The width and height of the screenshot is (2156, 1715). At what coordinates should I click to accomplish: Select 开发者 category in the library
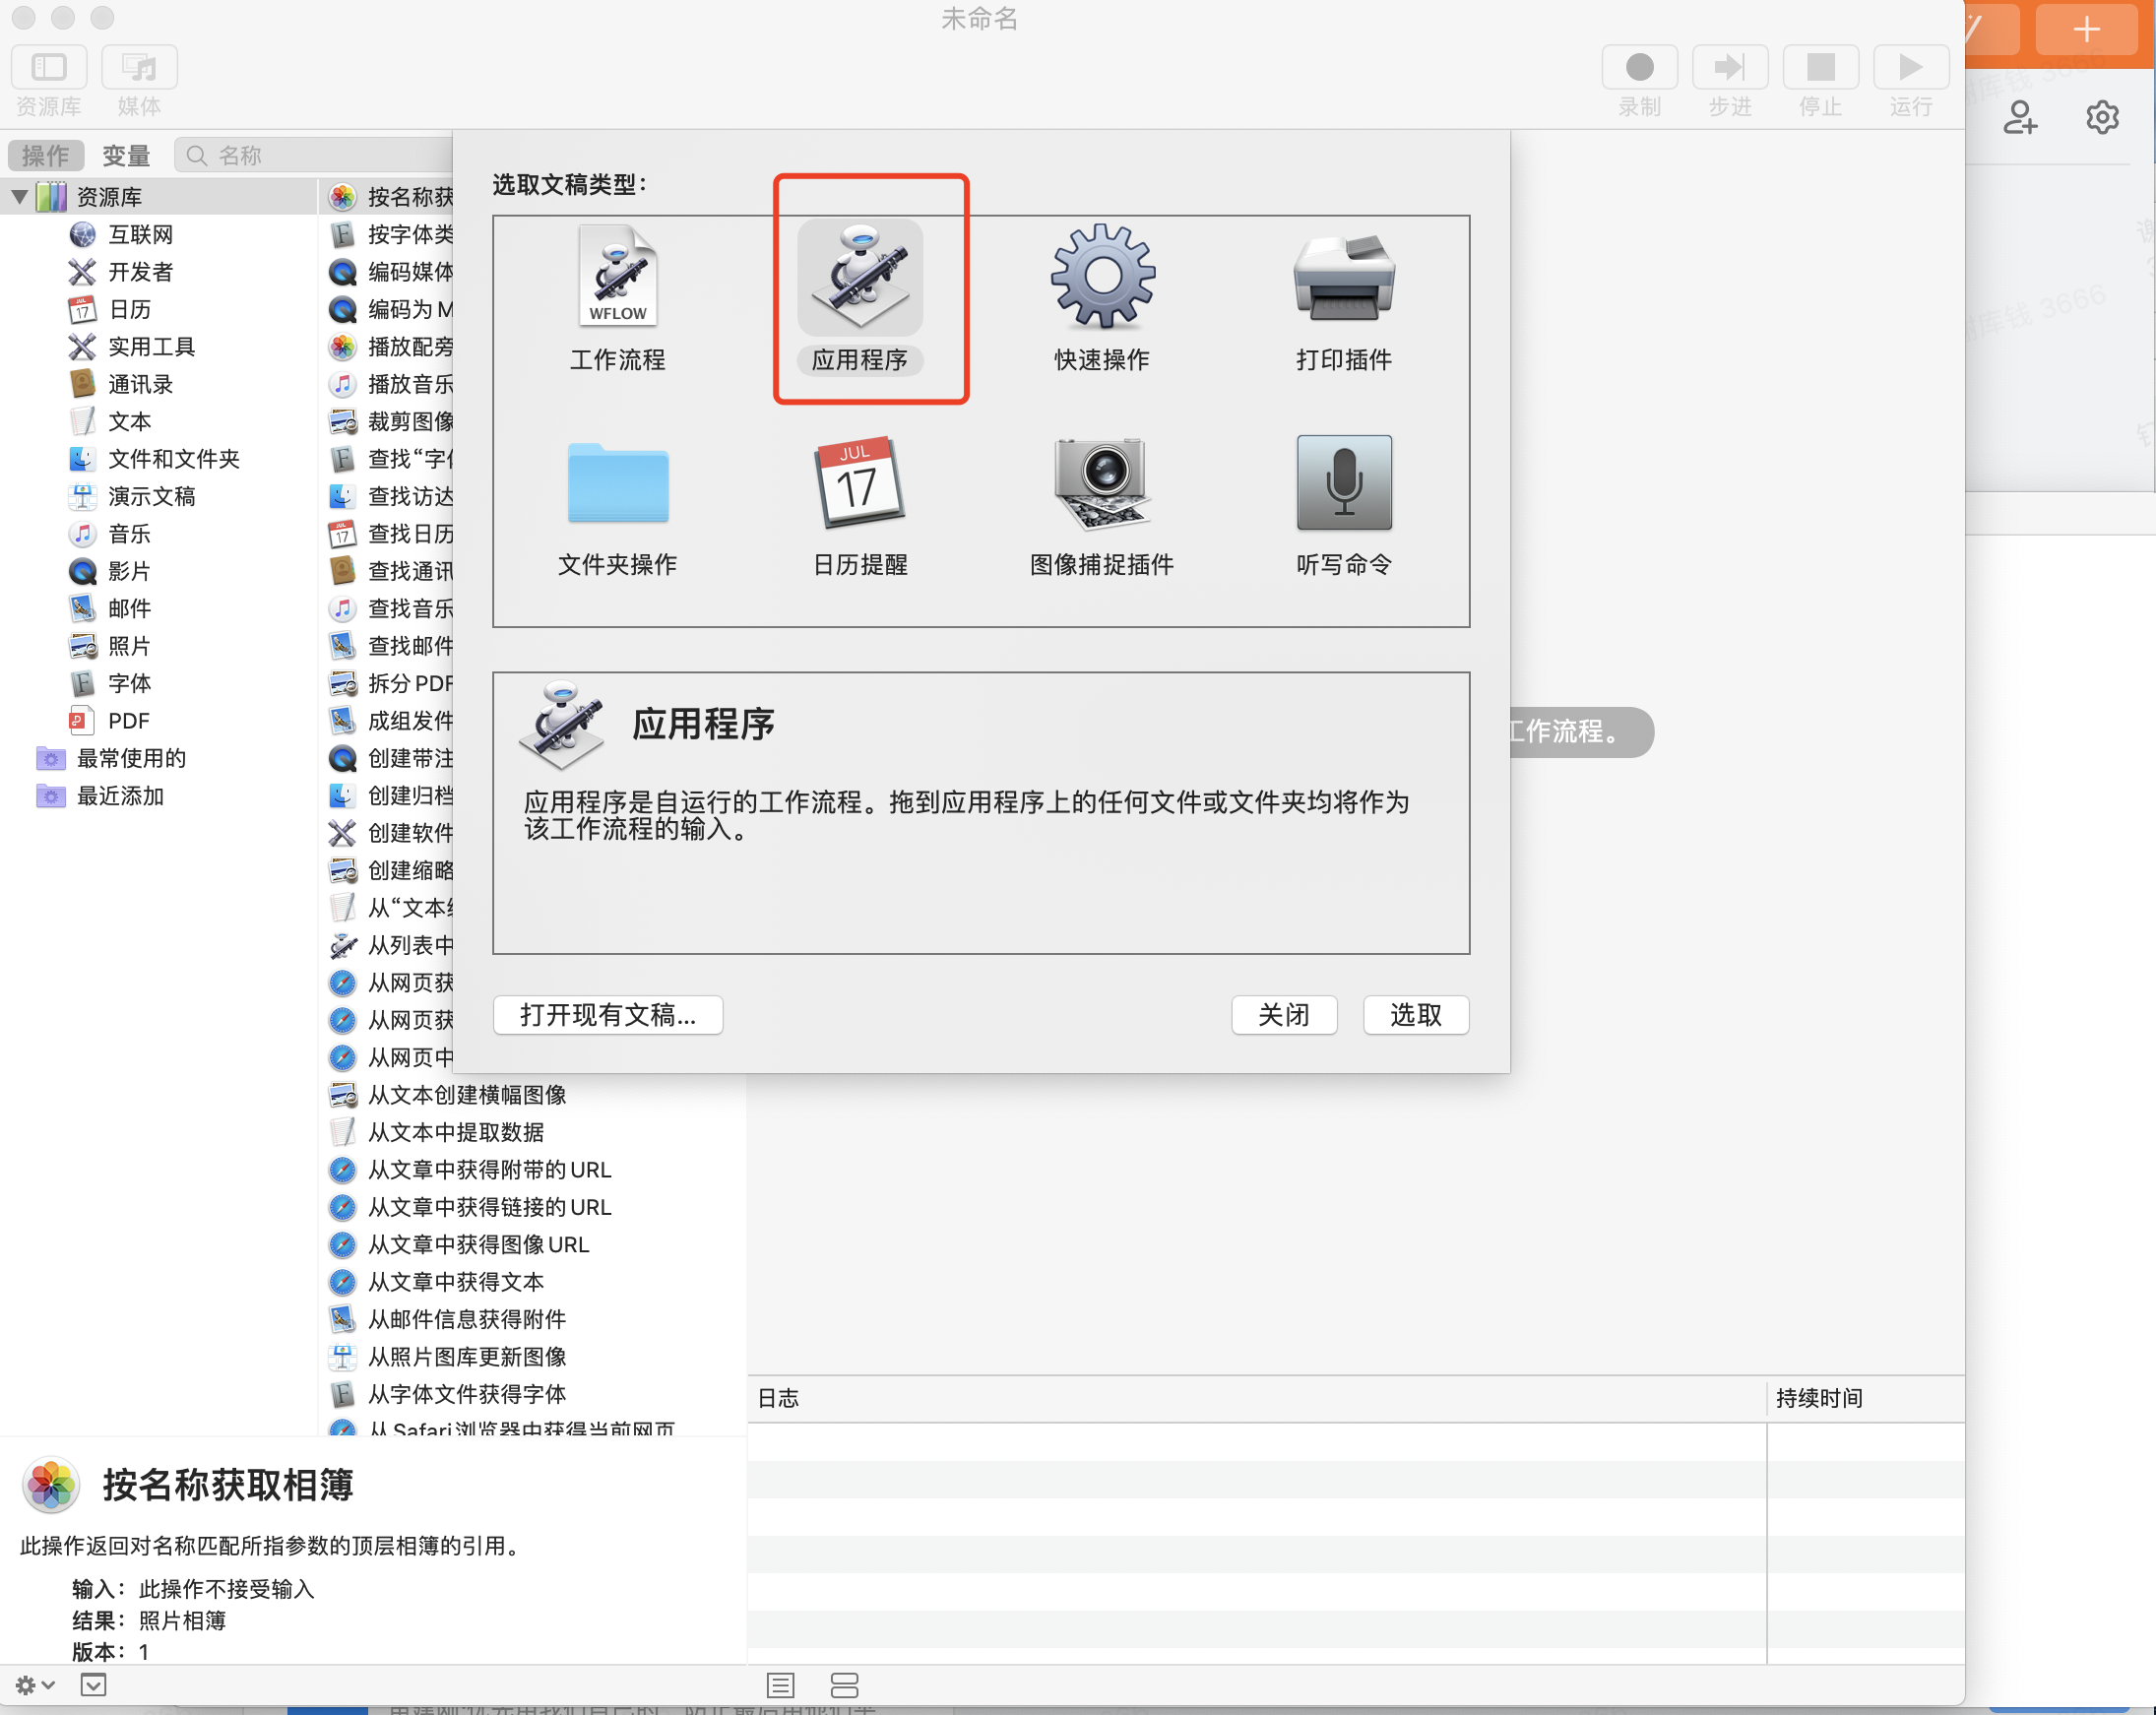tap(159, 272)
